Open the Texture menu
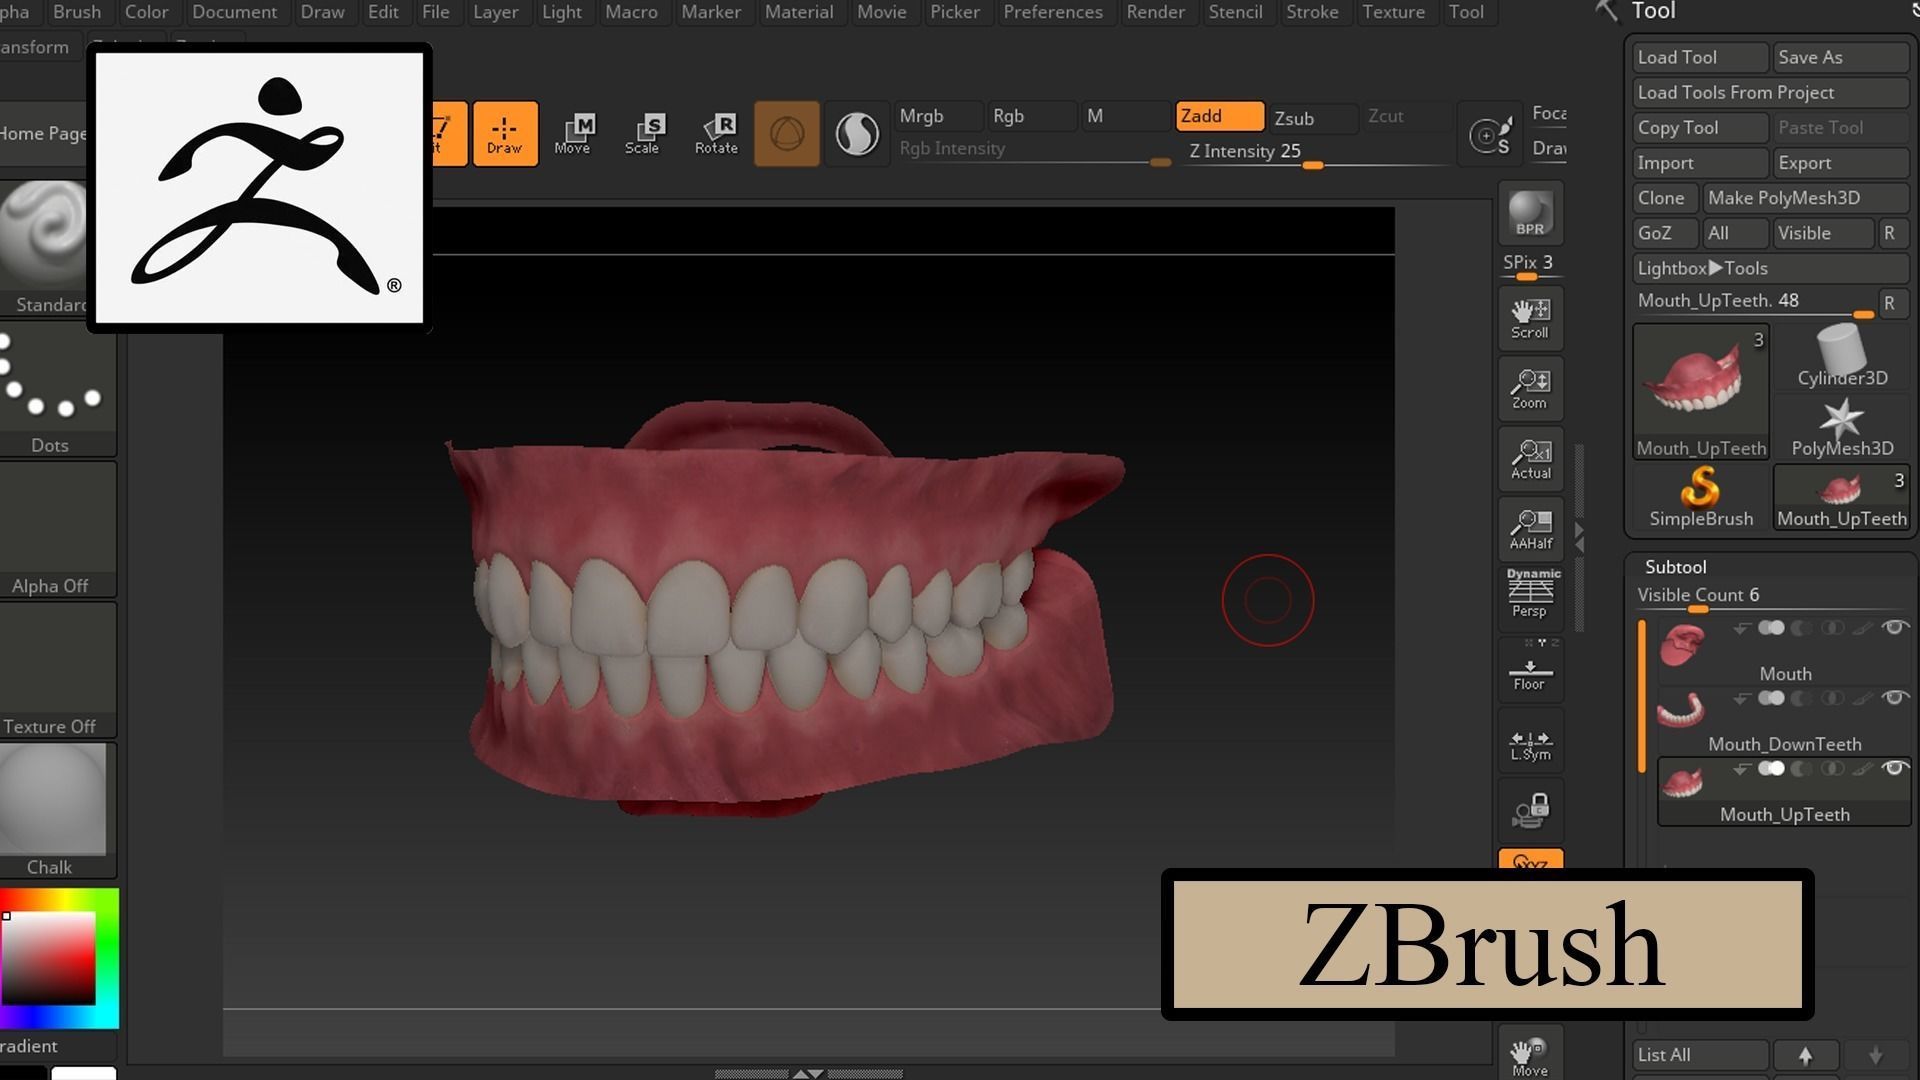 (x=1393, y=12)
